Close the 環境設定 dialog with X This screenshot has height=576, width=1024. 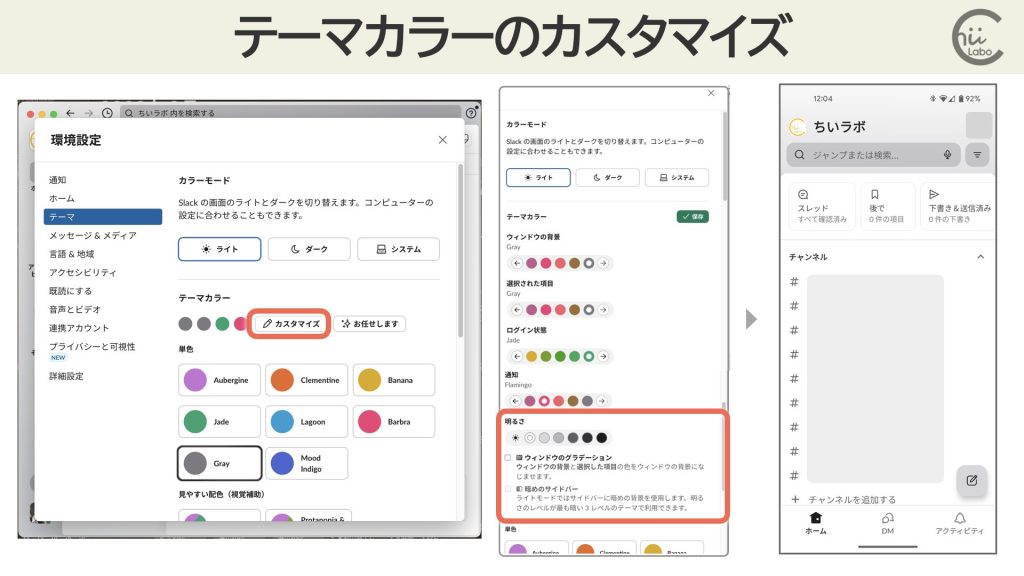(443, 140)
